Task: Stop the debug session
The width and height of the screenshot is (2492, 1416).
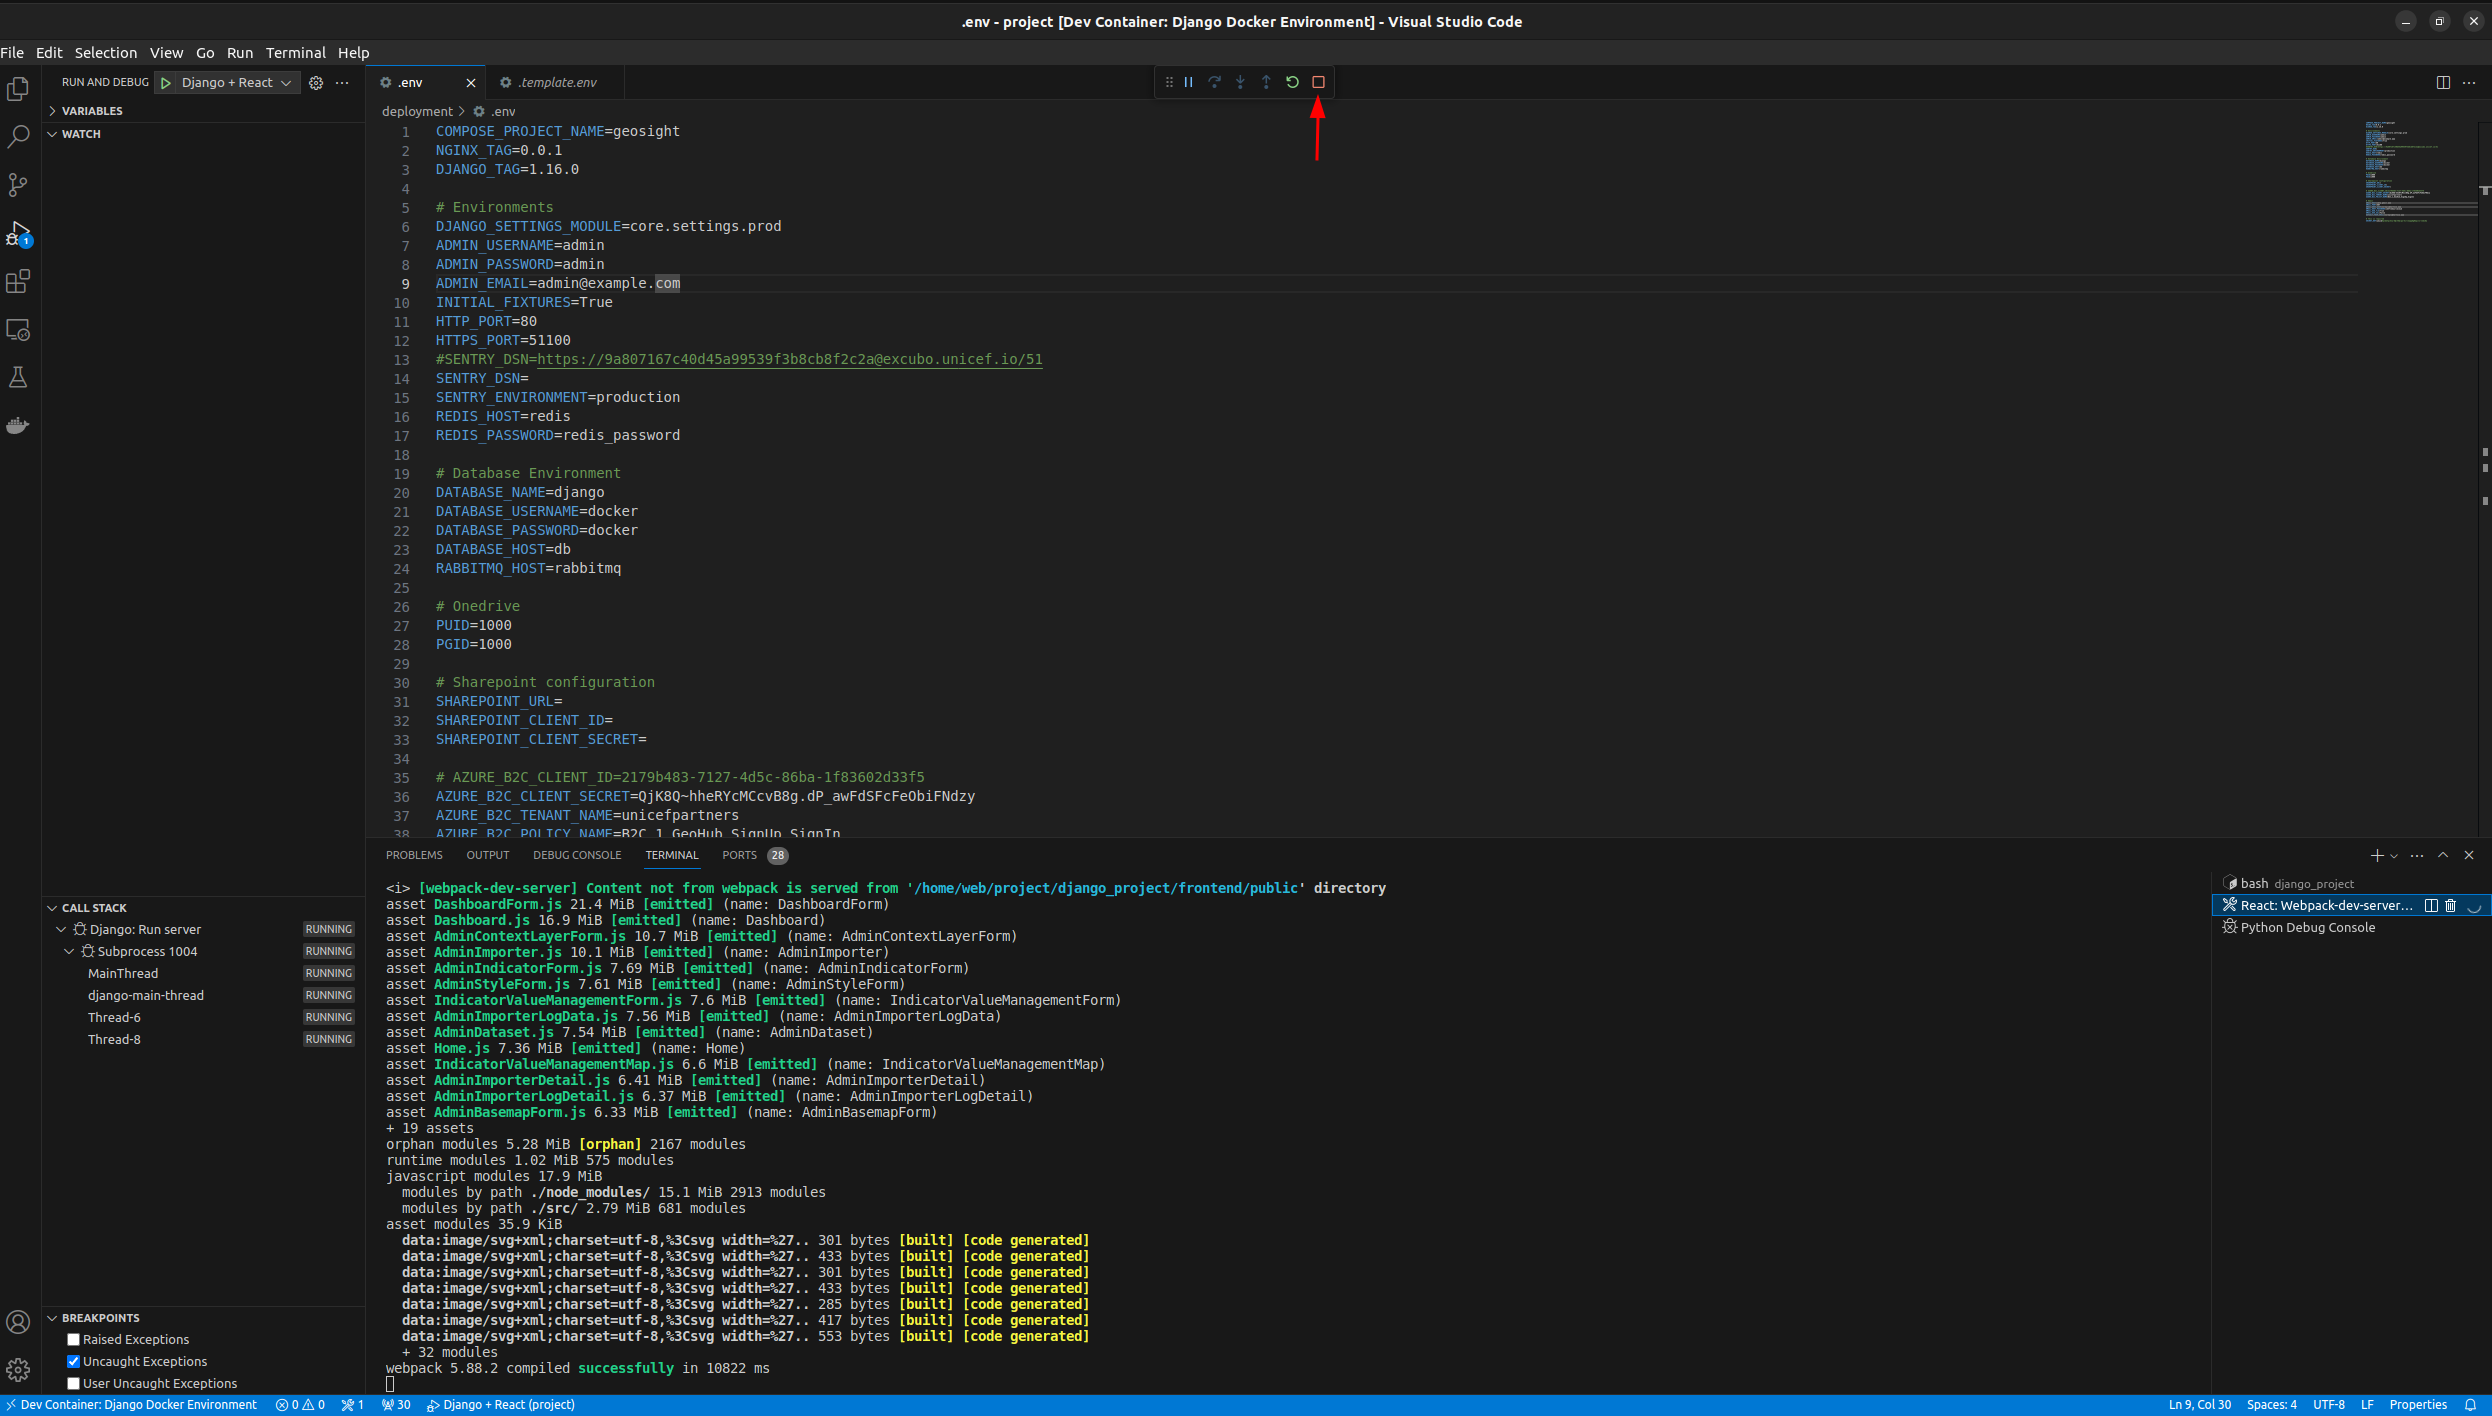Action: (1318, 82)
